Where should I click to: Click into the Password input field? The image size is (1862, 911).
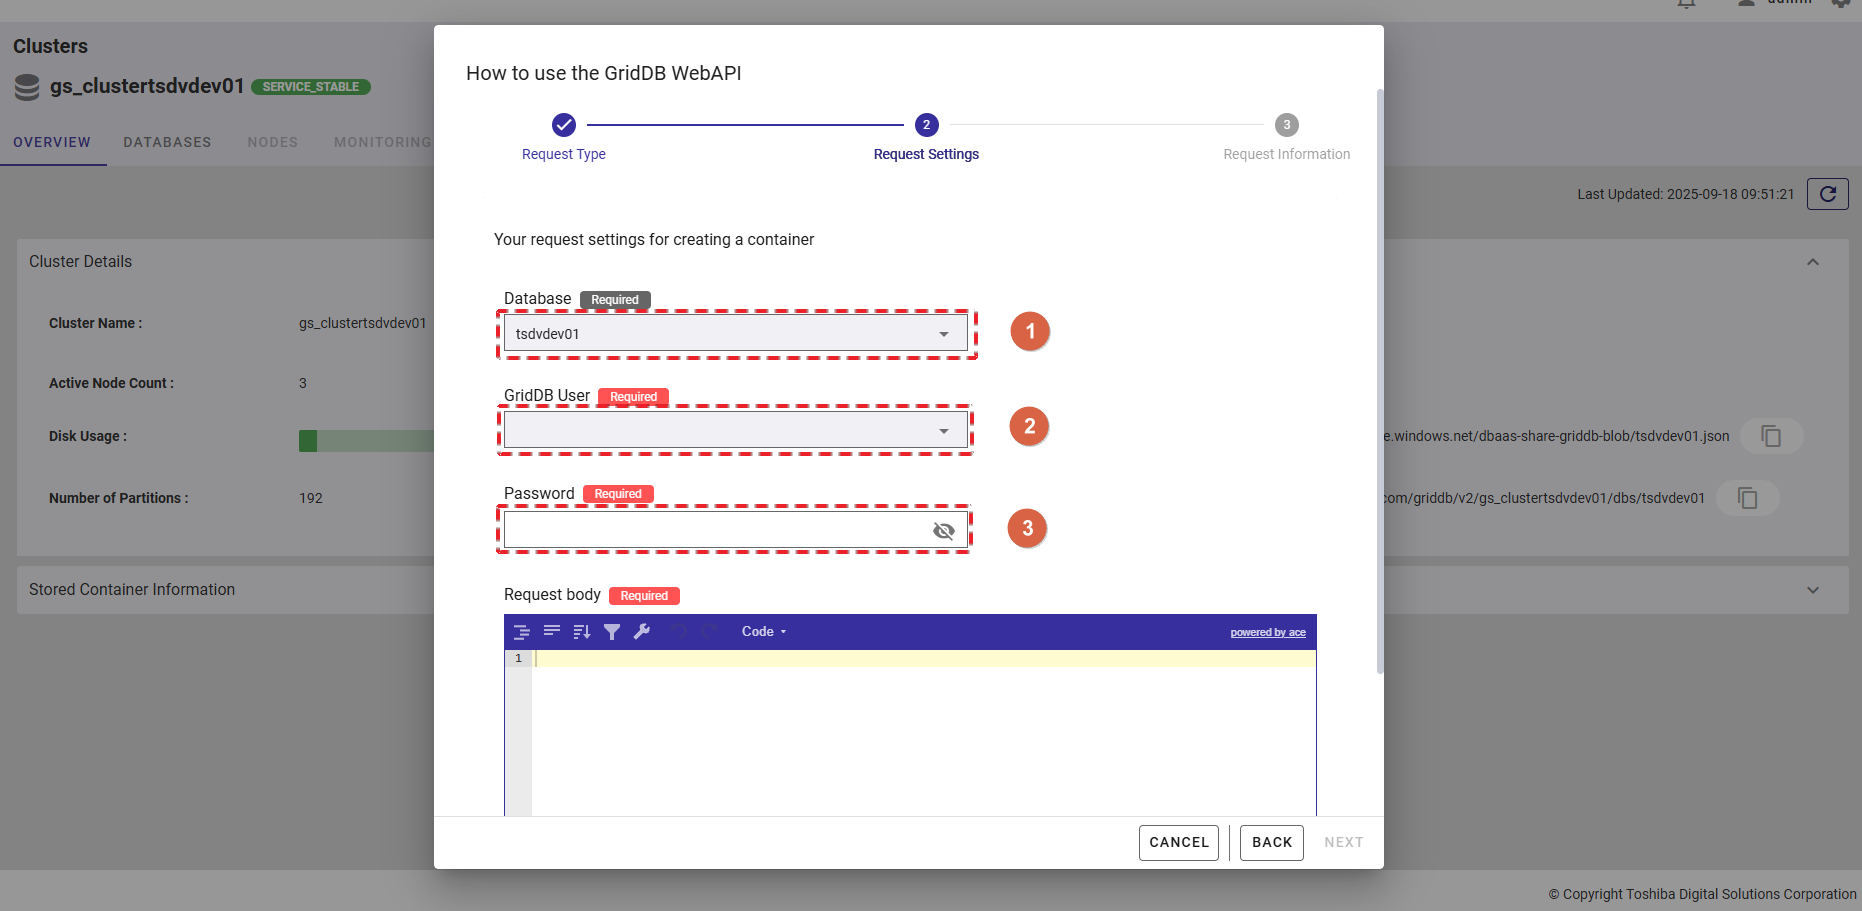715,530
